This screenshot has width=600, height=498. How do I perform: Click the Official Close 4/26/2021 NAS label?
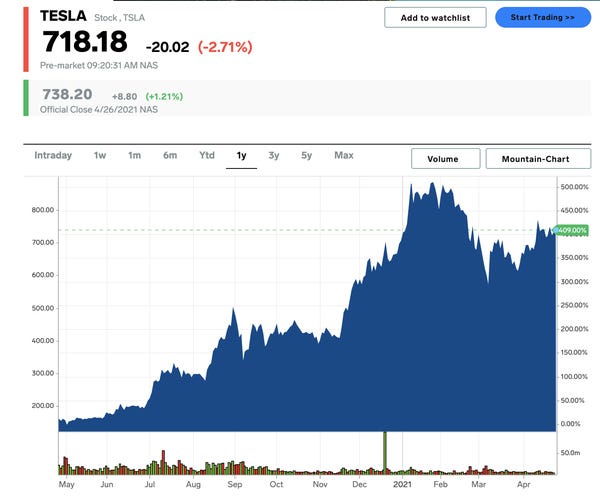coord(99,109)
